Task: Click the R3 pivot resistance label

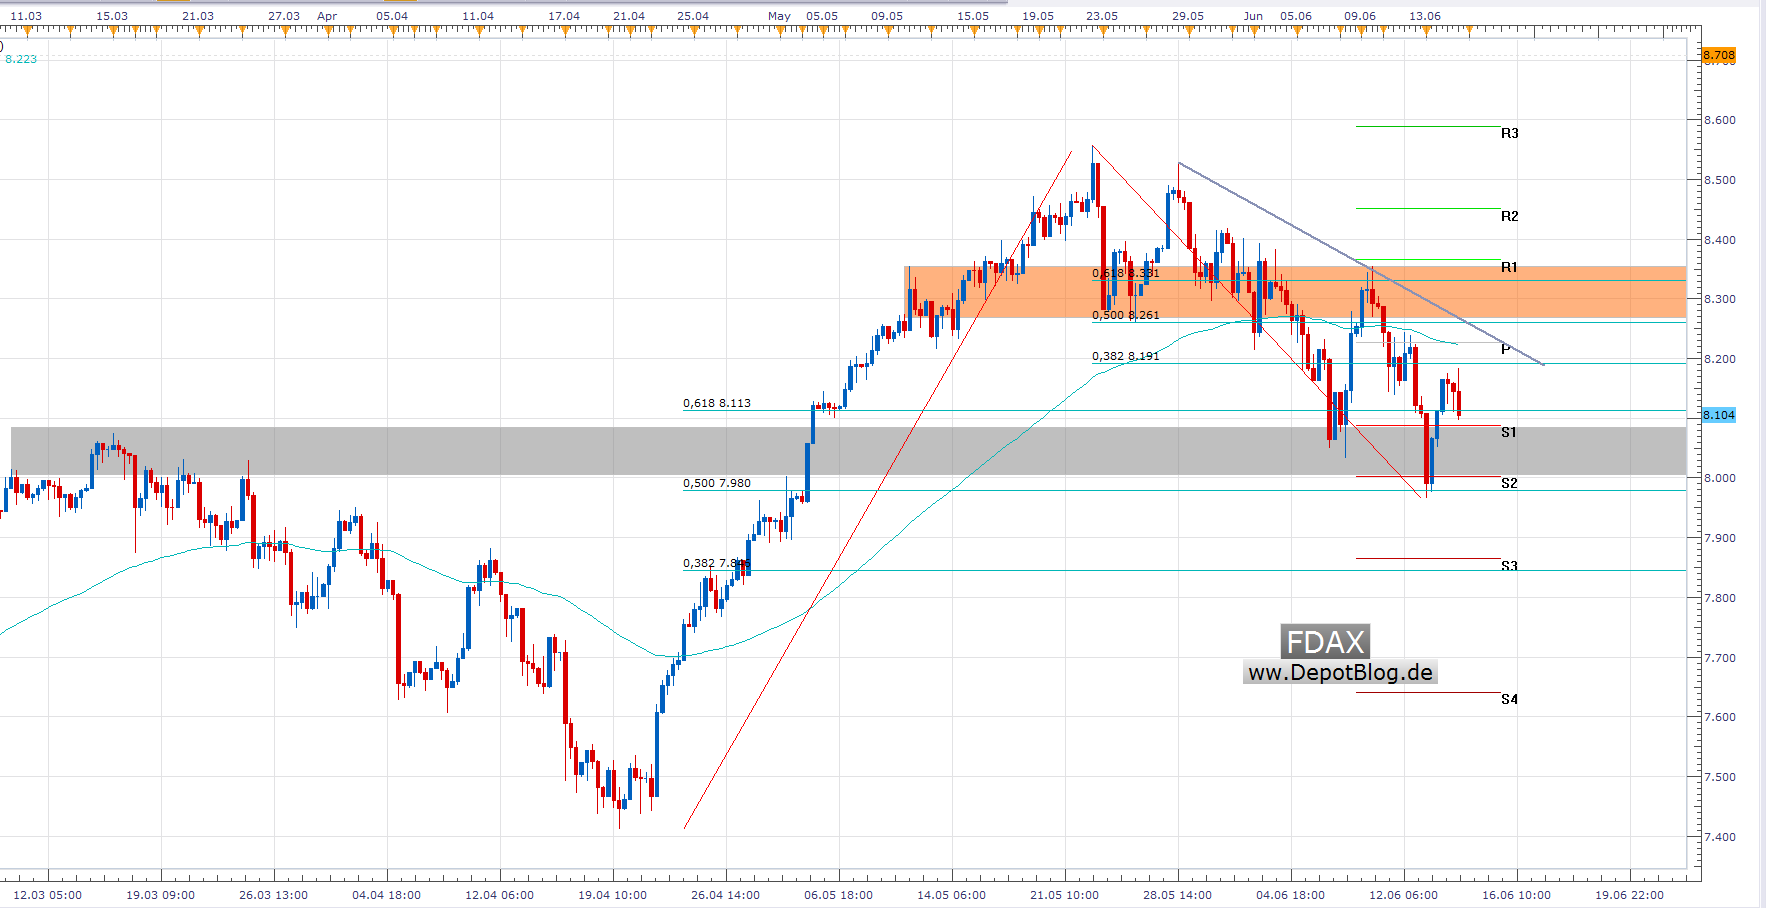Action: 1509,133
